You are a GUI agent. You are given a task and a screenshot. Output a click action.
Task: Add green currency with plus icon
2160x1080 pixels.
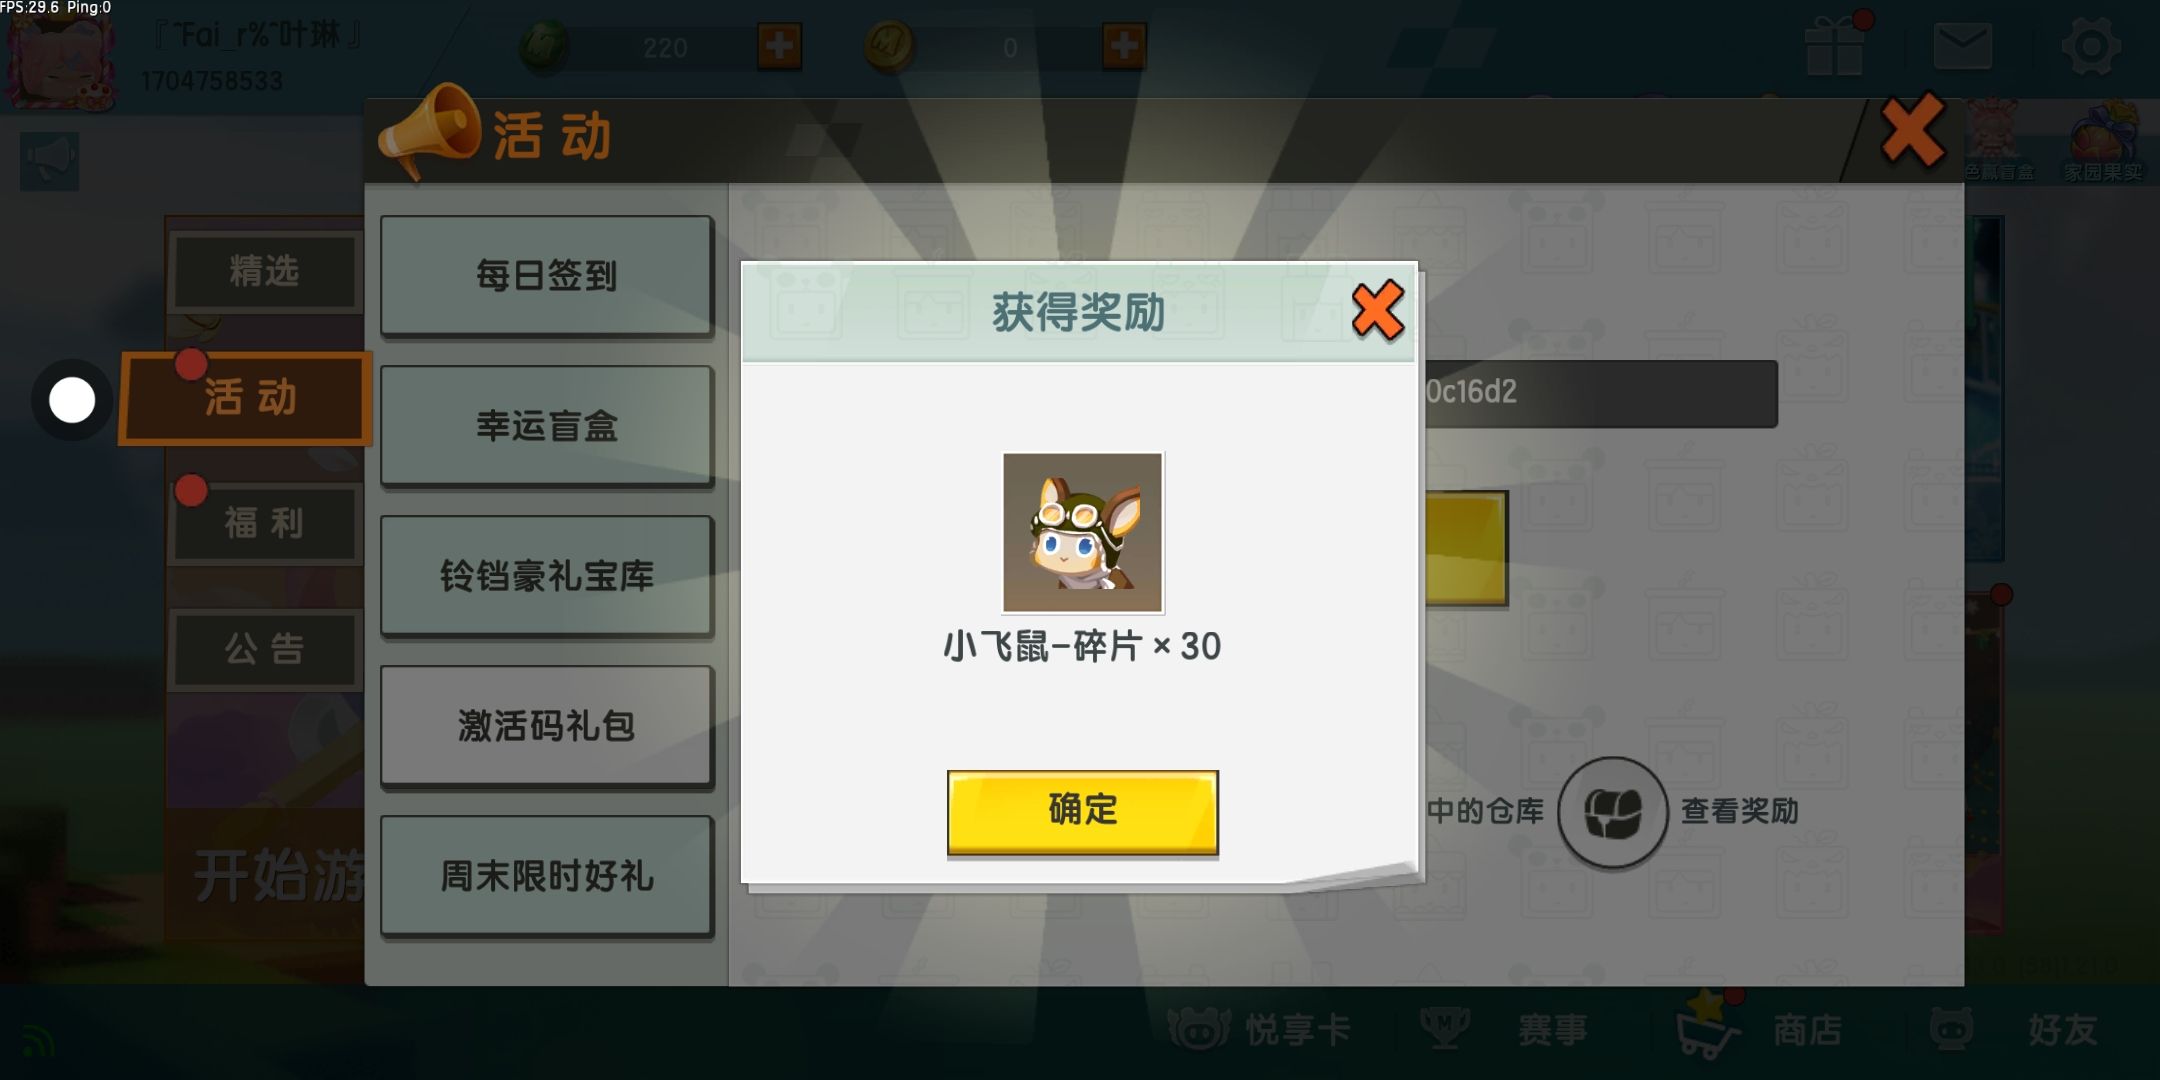[x=779, y=46]
